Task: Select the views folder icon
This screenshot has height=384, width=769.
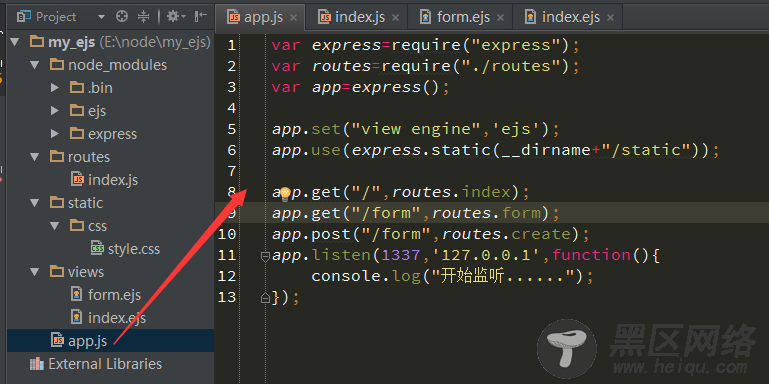Action: click(x=57, y=271)
